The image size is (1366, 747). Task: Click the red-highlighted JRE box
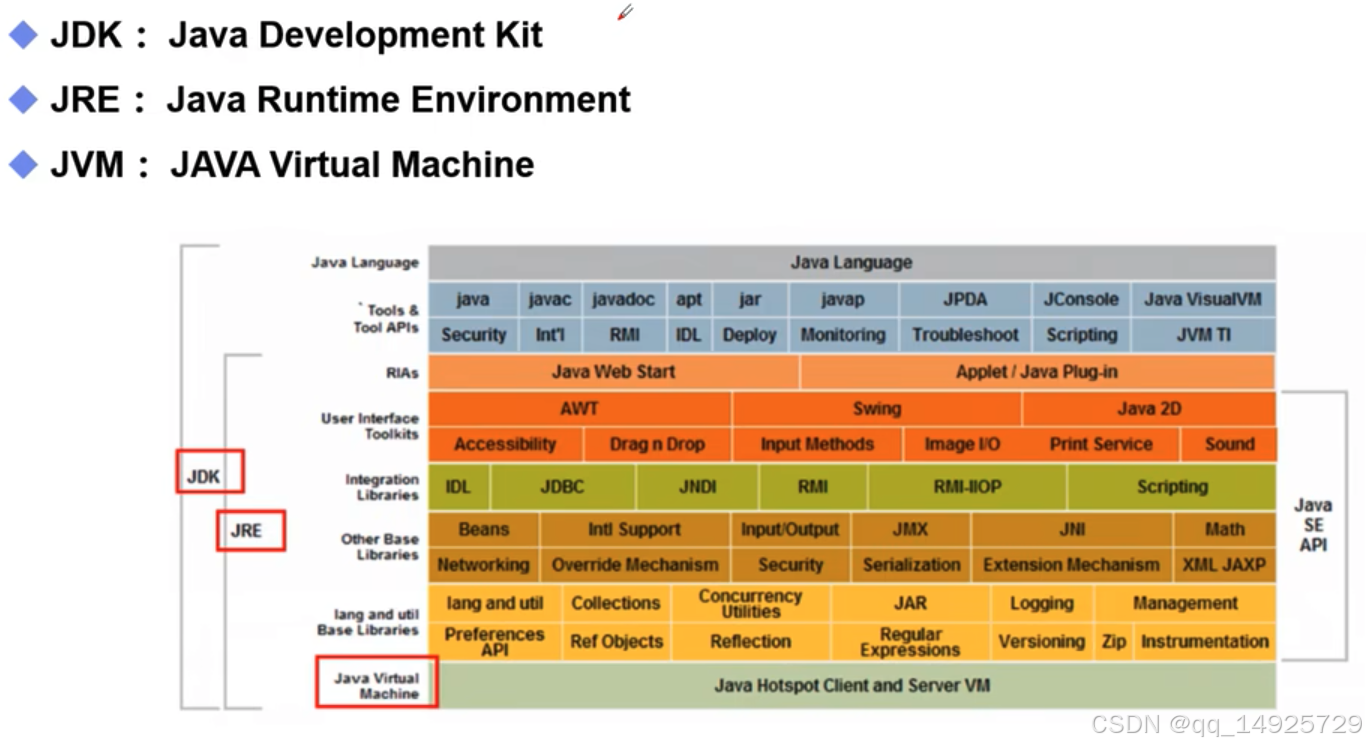click(251, 532)
